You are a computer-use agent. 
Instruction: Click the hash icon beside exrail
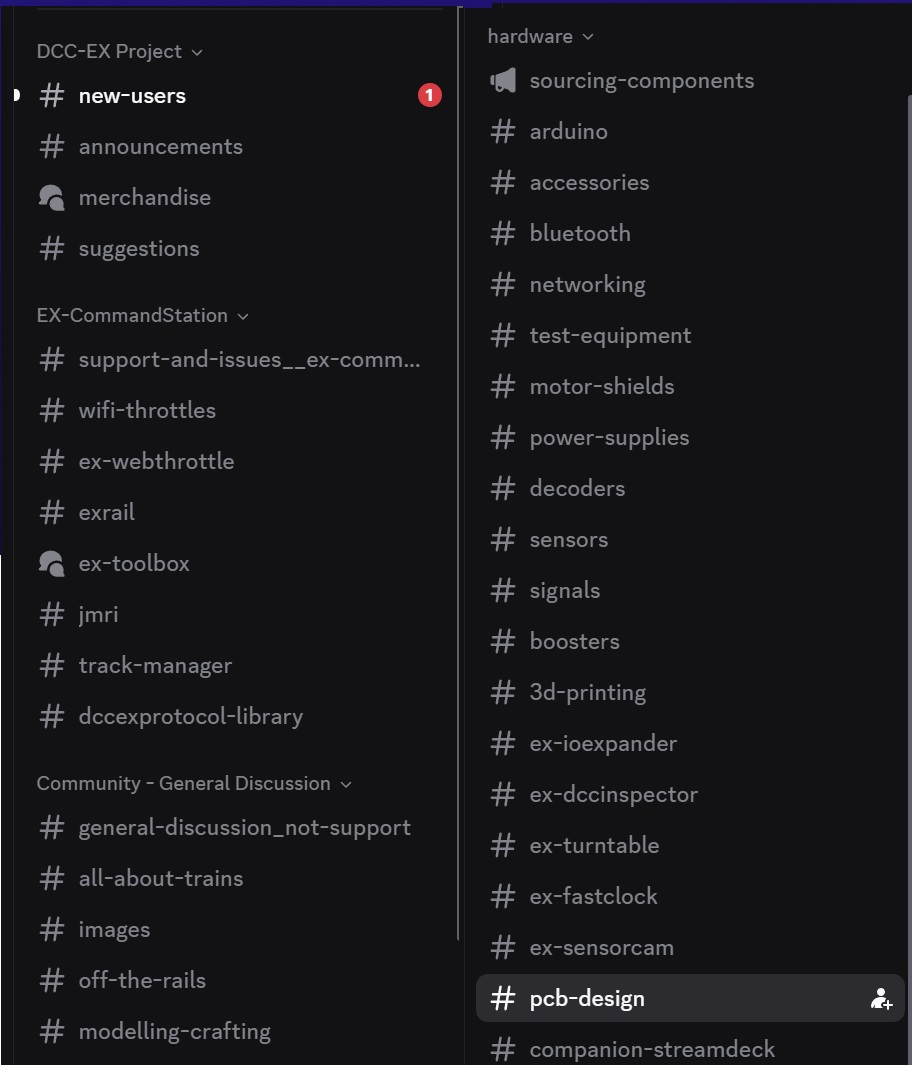tap(52, 512)
